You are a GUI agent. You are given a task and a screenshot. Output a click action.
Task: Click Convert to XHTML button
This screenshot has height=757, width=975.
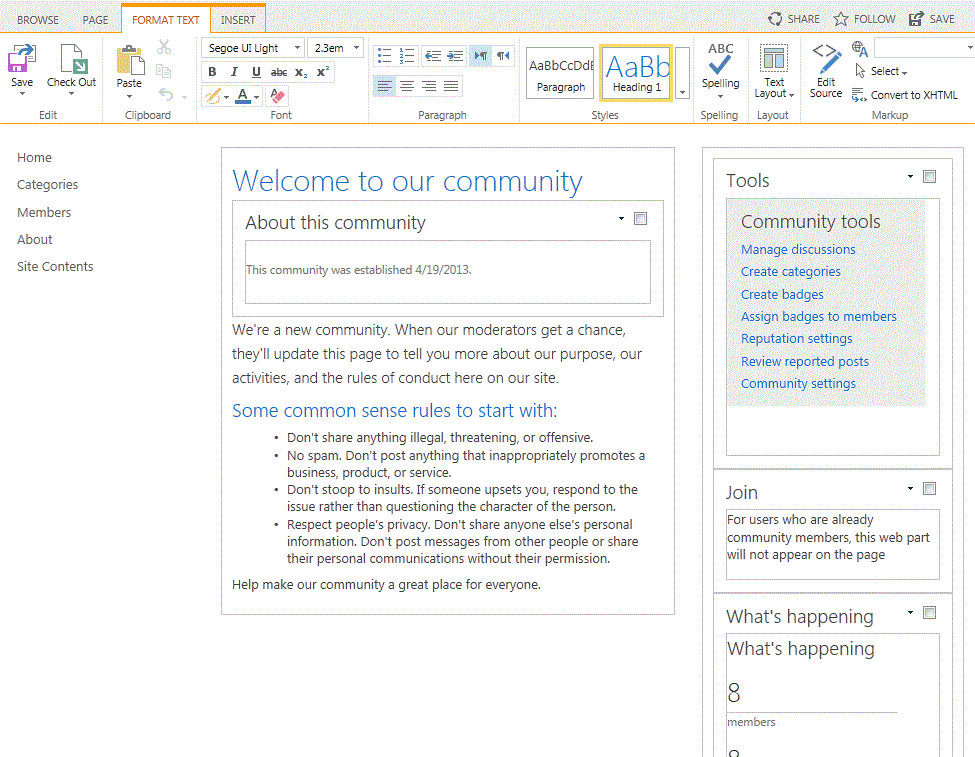913,95
